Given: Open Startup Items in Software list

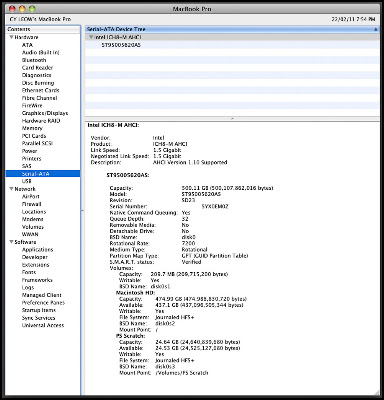Looking at the screenshot, I should coord(39,310).
